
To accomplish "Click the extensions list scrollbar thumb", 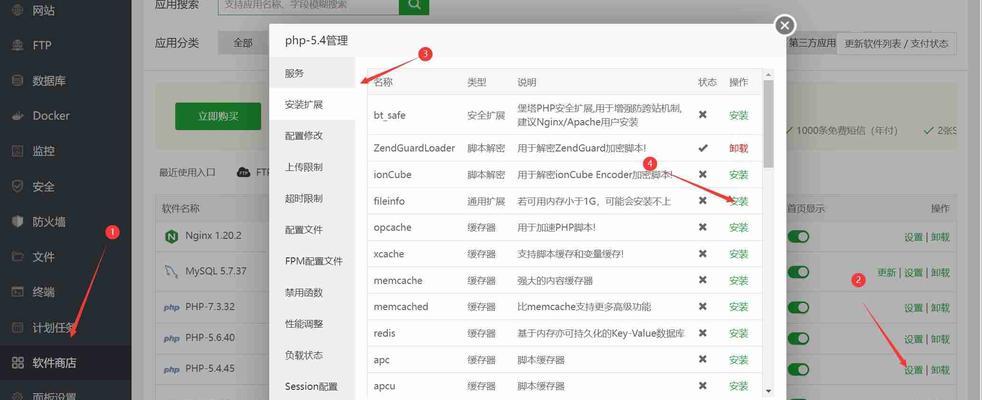I will click(x=768, y=123).
